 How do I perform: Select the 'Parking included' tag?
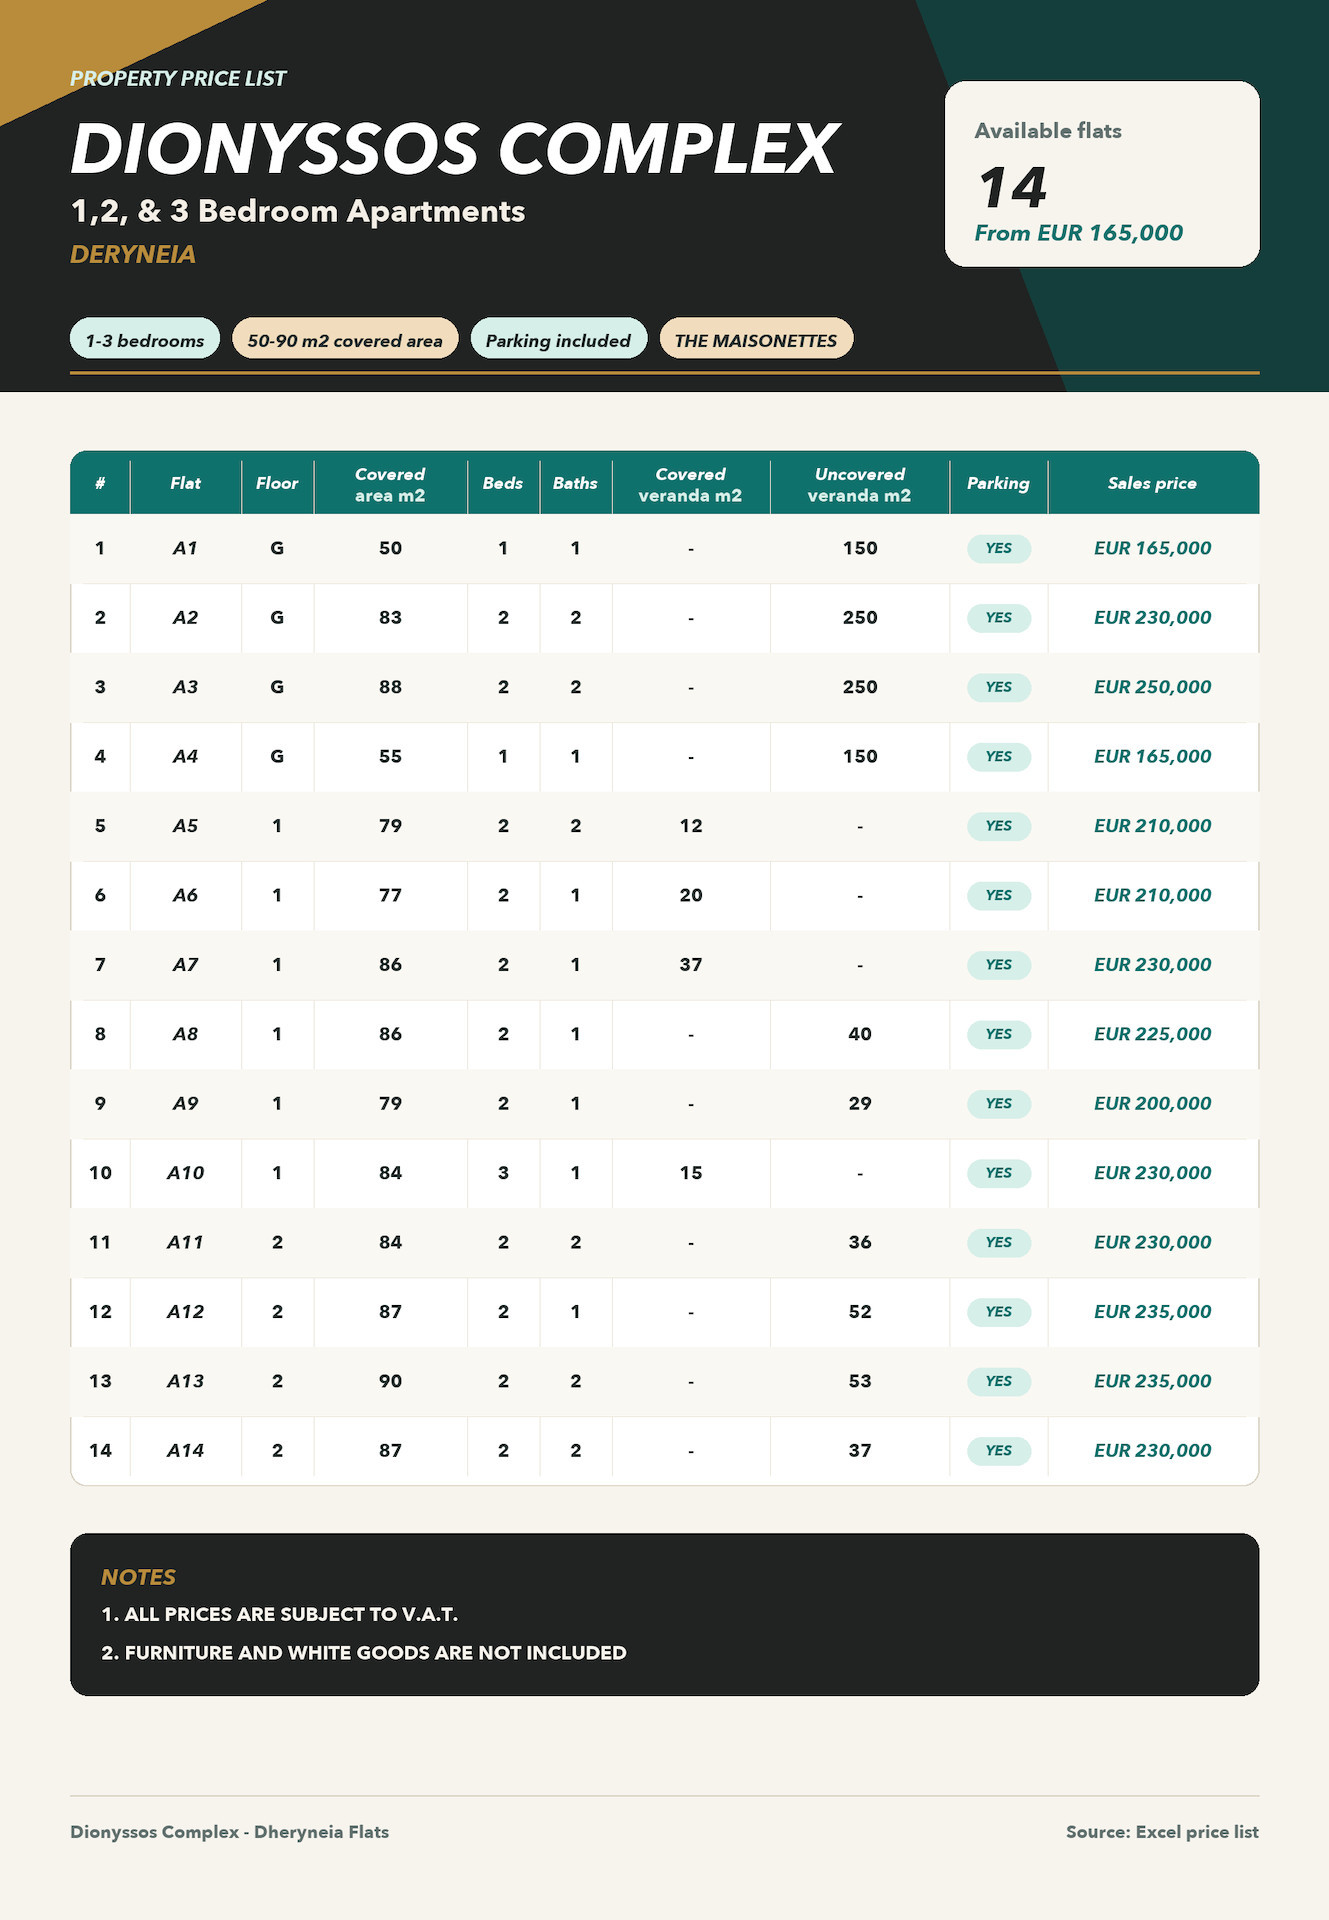558,340
